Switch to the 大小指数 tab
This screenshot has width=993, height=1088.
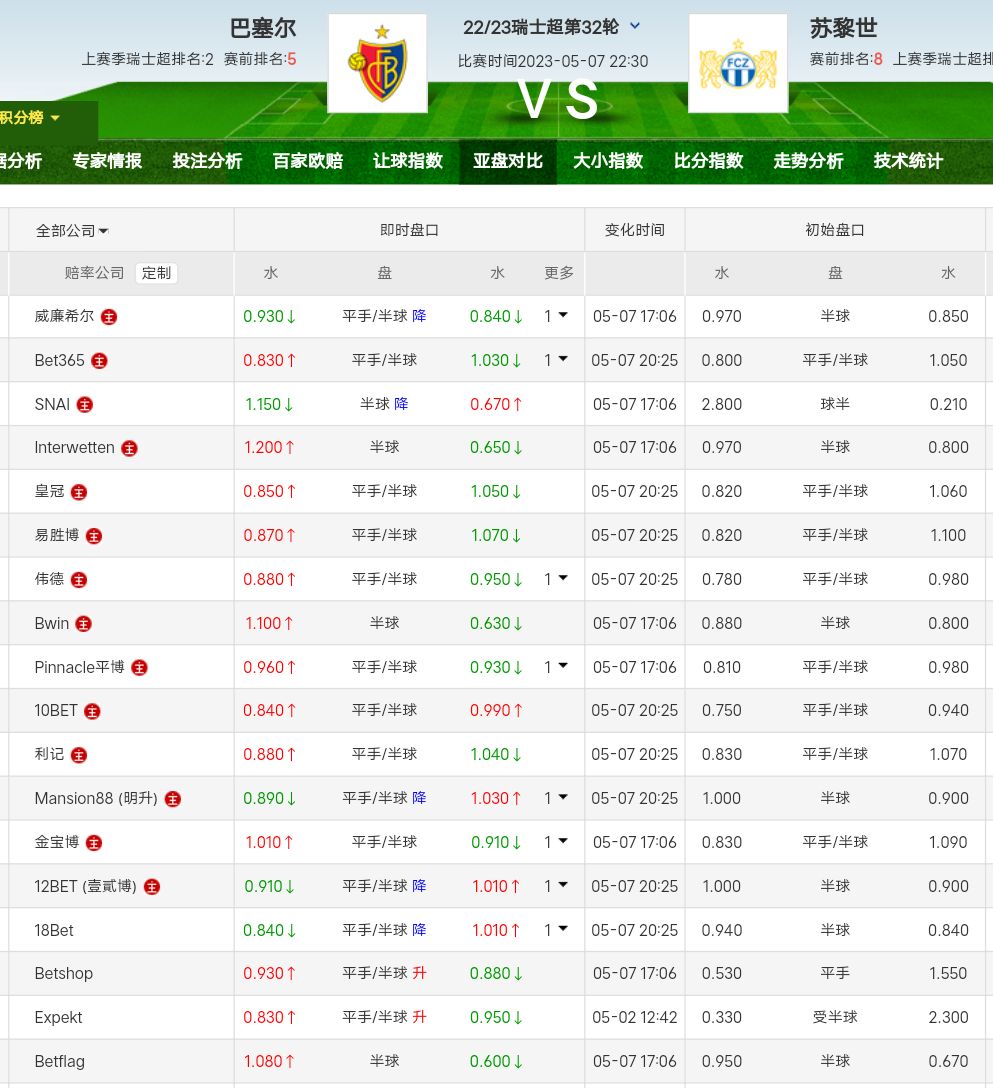[608, 161]
